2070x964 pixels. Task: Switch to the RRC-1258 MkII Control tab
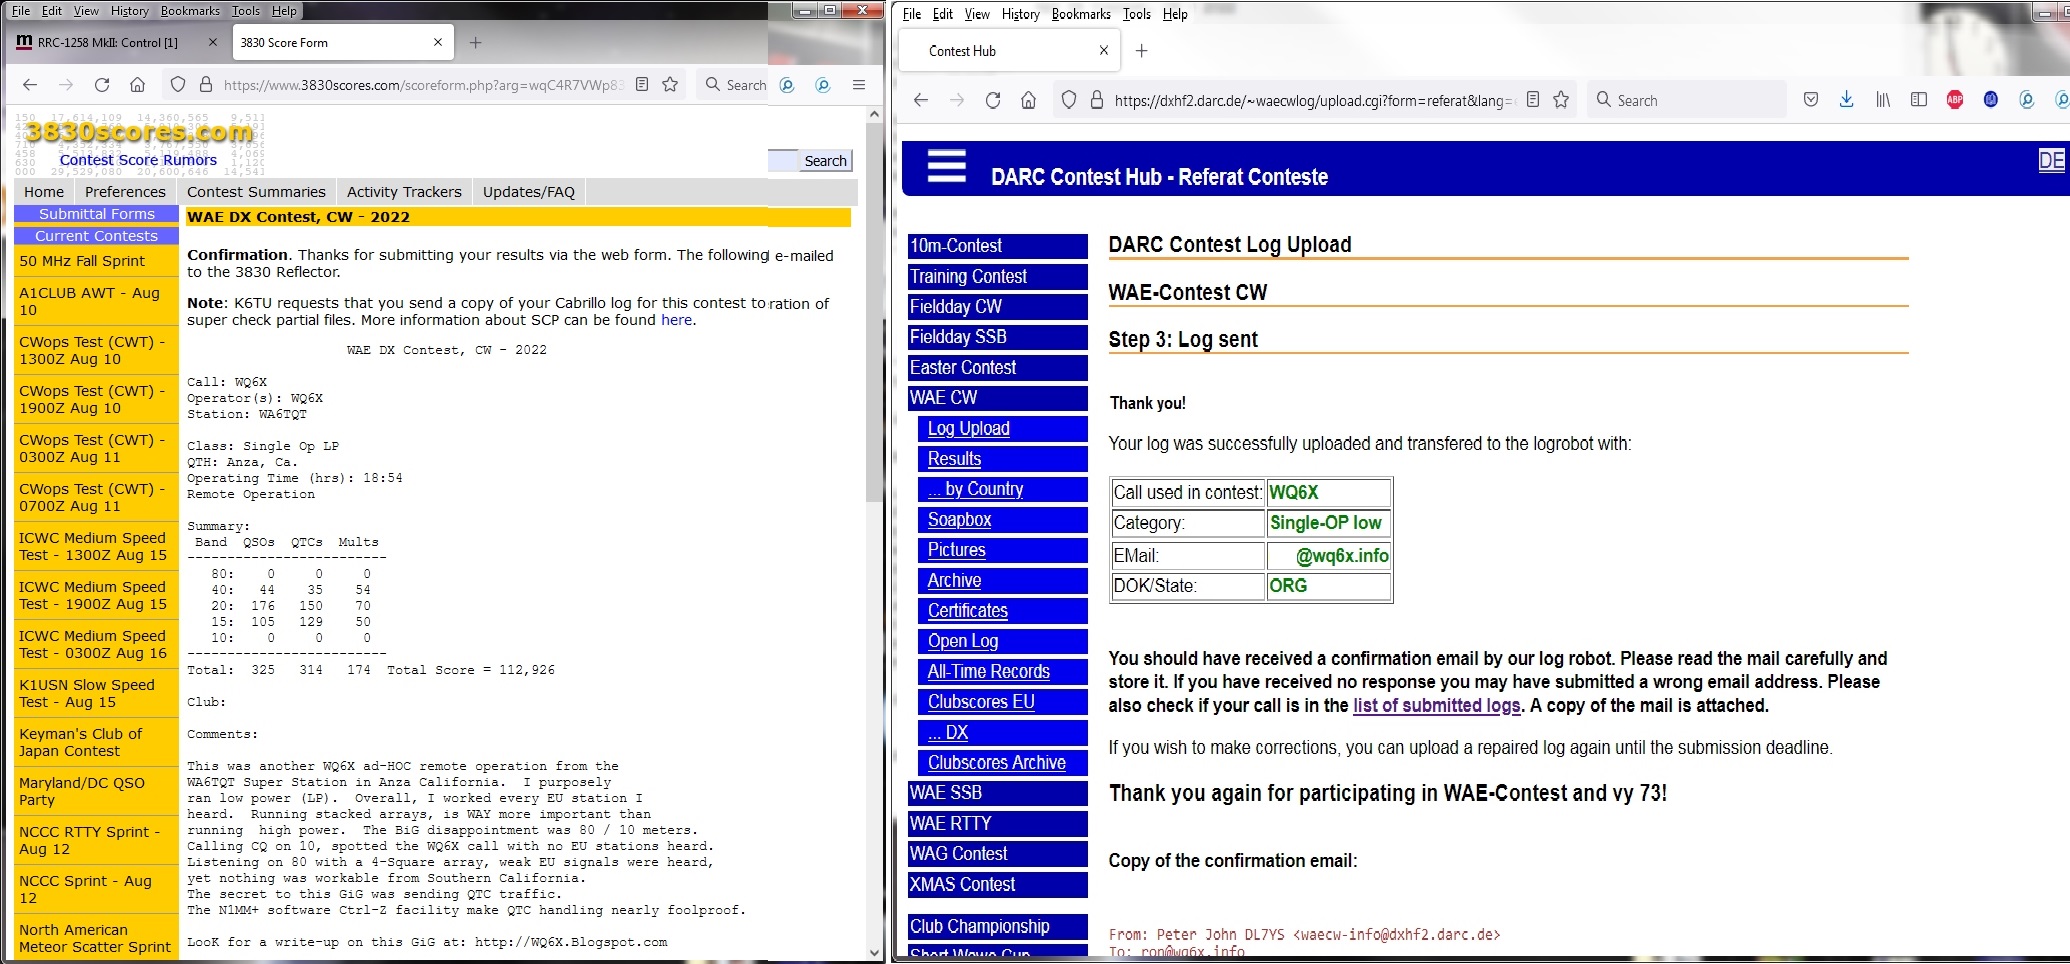click(x=108, y=43)
